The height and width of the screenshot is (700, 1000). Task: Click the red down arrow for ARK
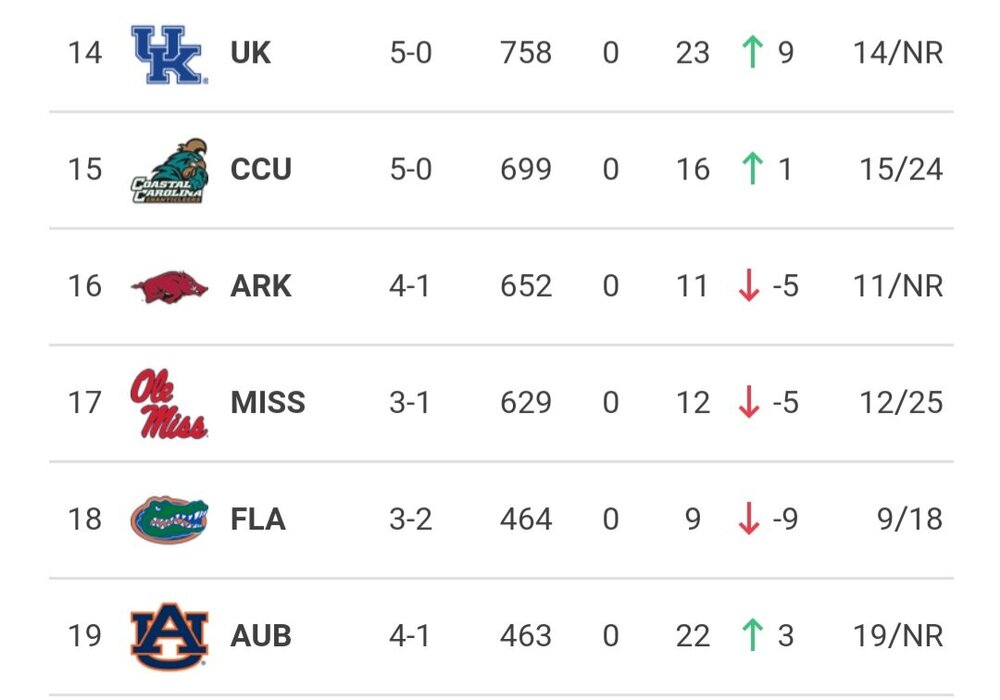click(x=749, y=287)
